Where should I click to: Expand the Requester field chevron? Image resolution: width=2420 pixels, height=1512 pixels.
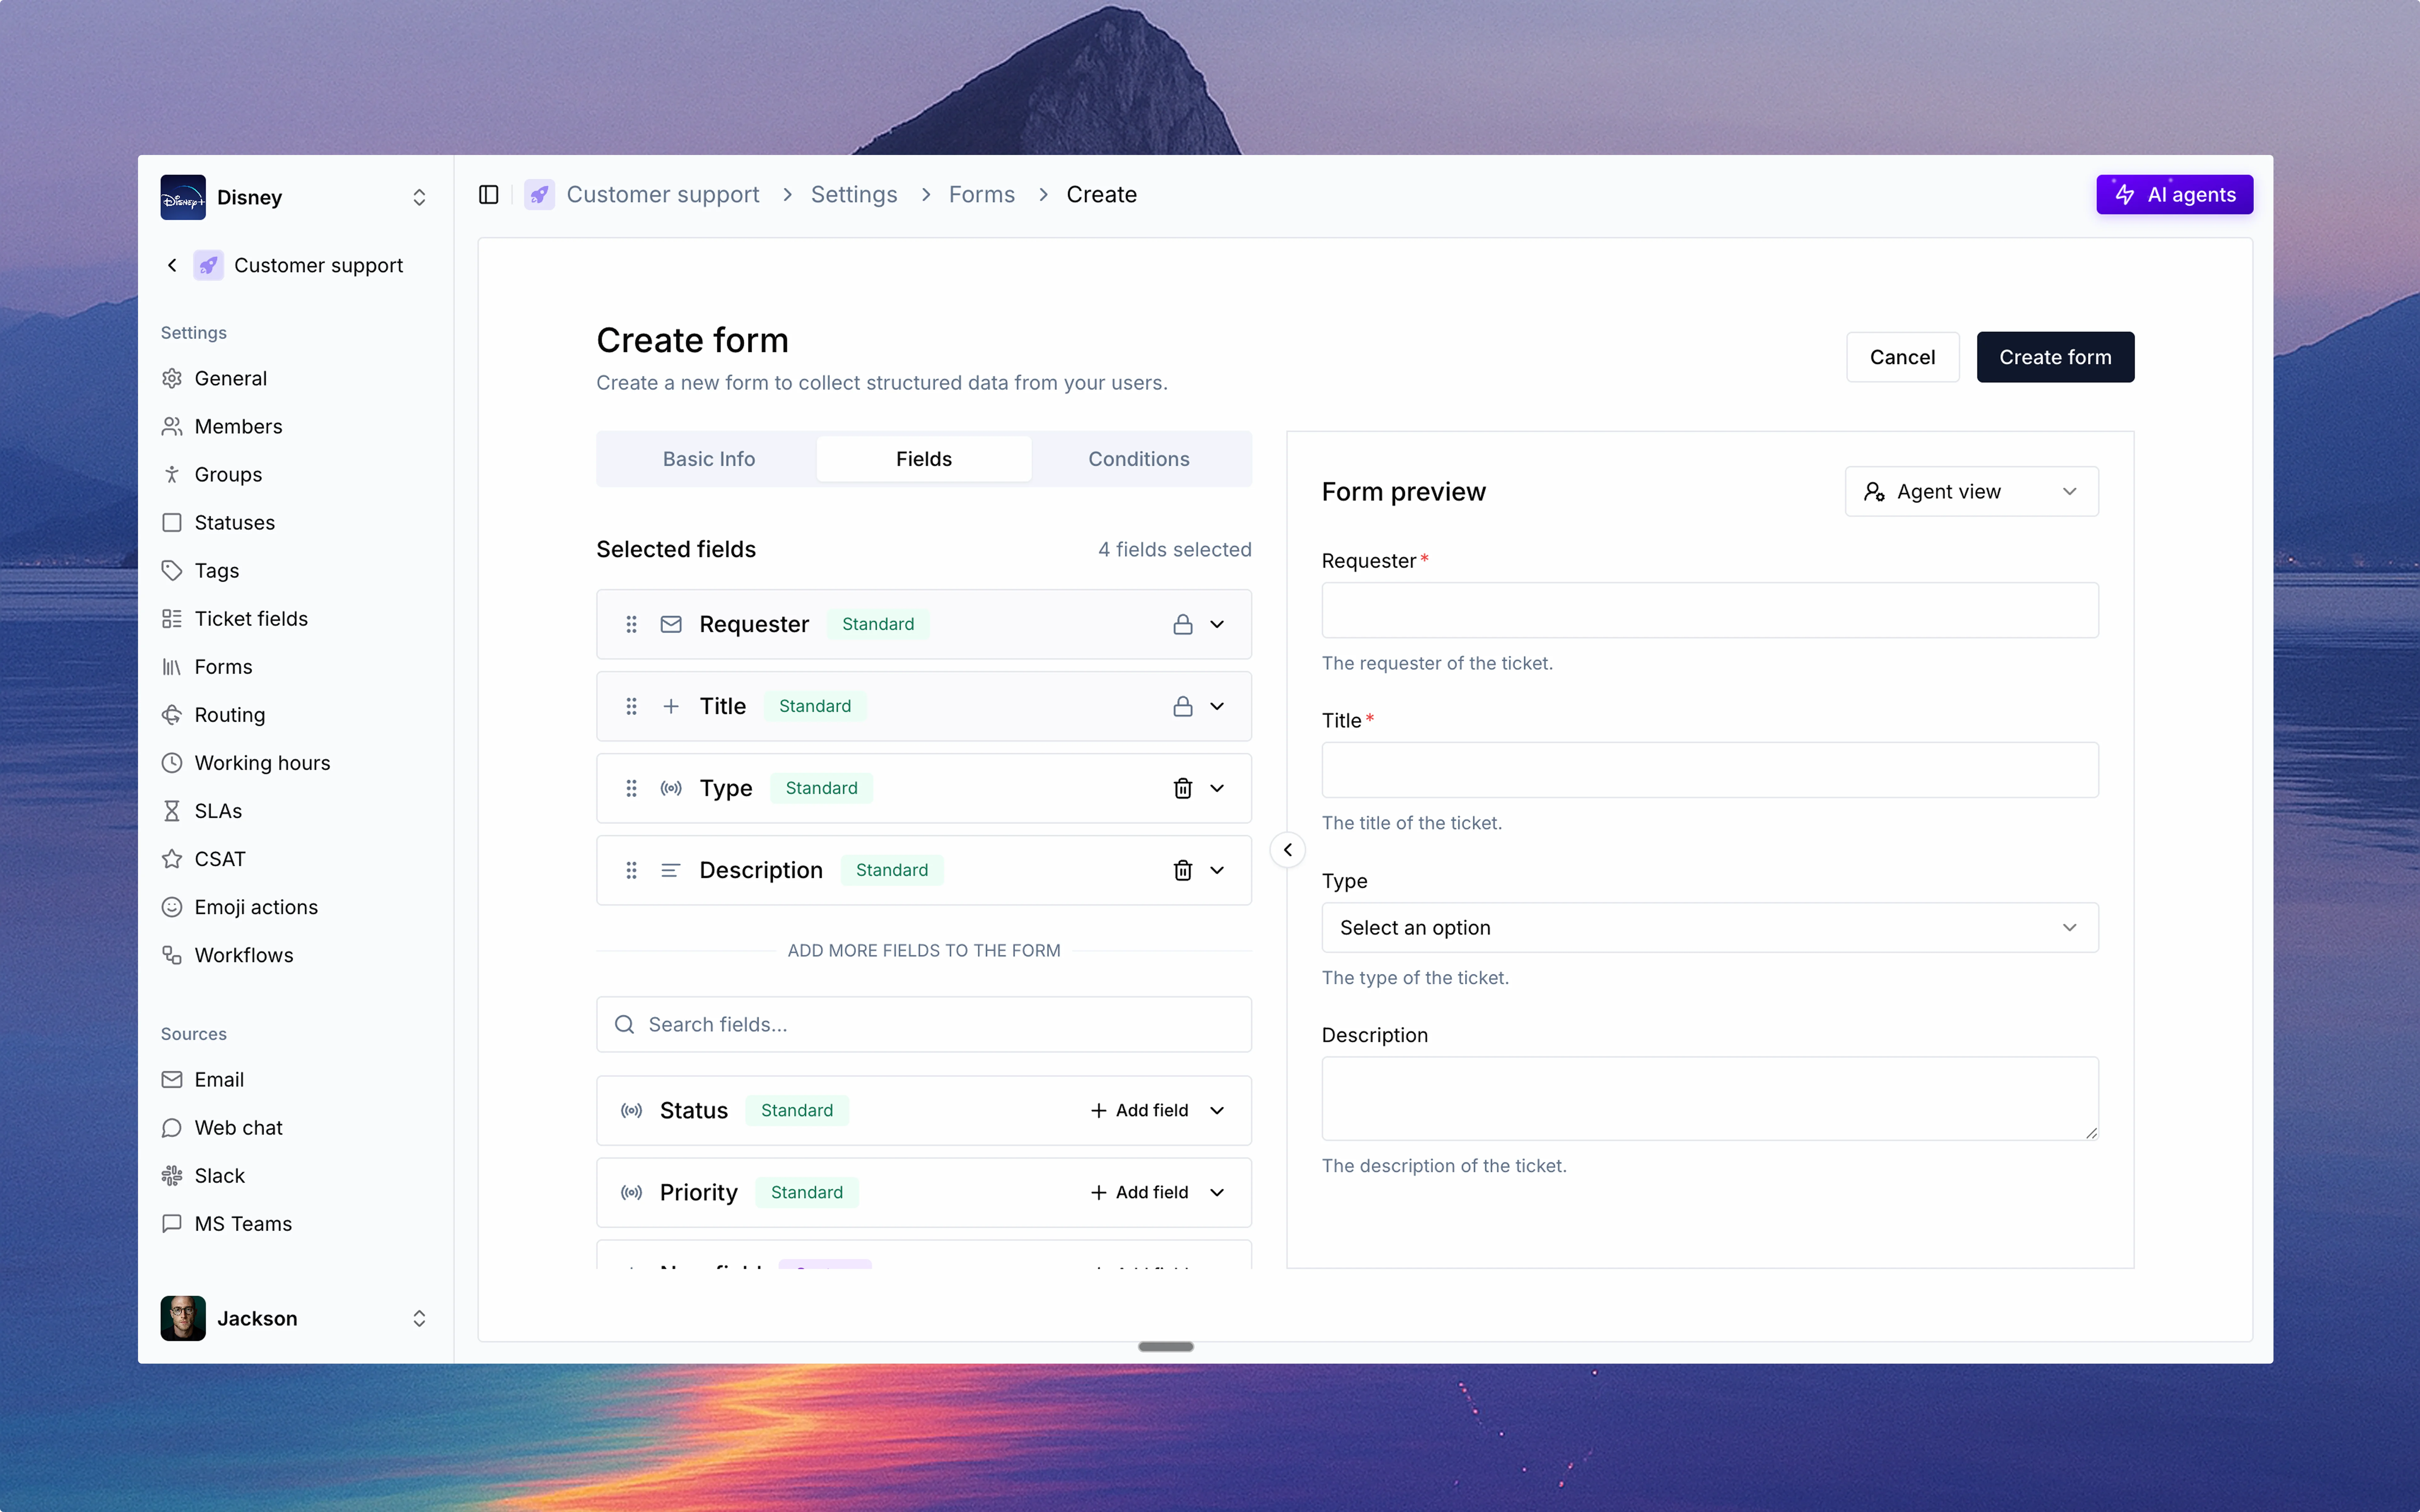[x=1217, y=624]
